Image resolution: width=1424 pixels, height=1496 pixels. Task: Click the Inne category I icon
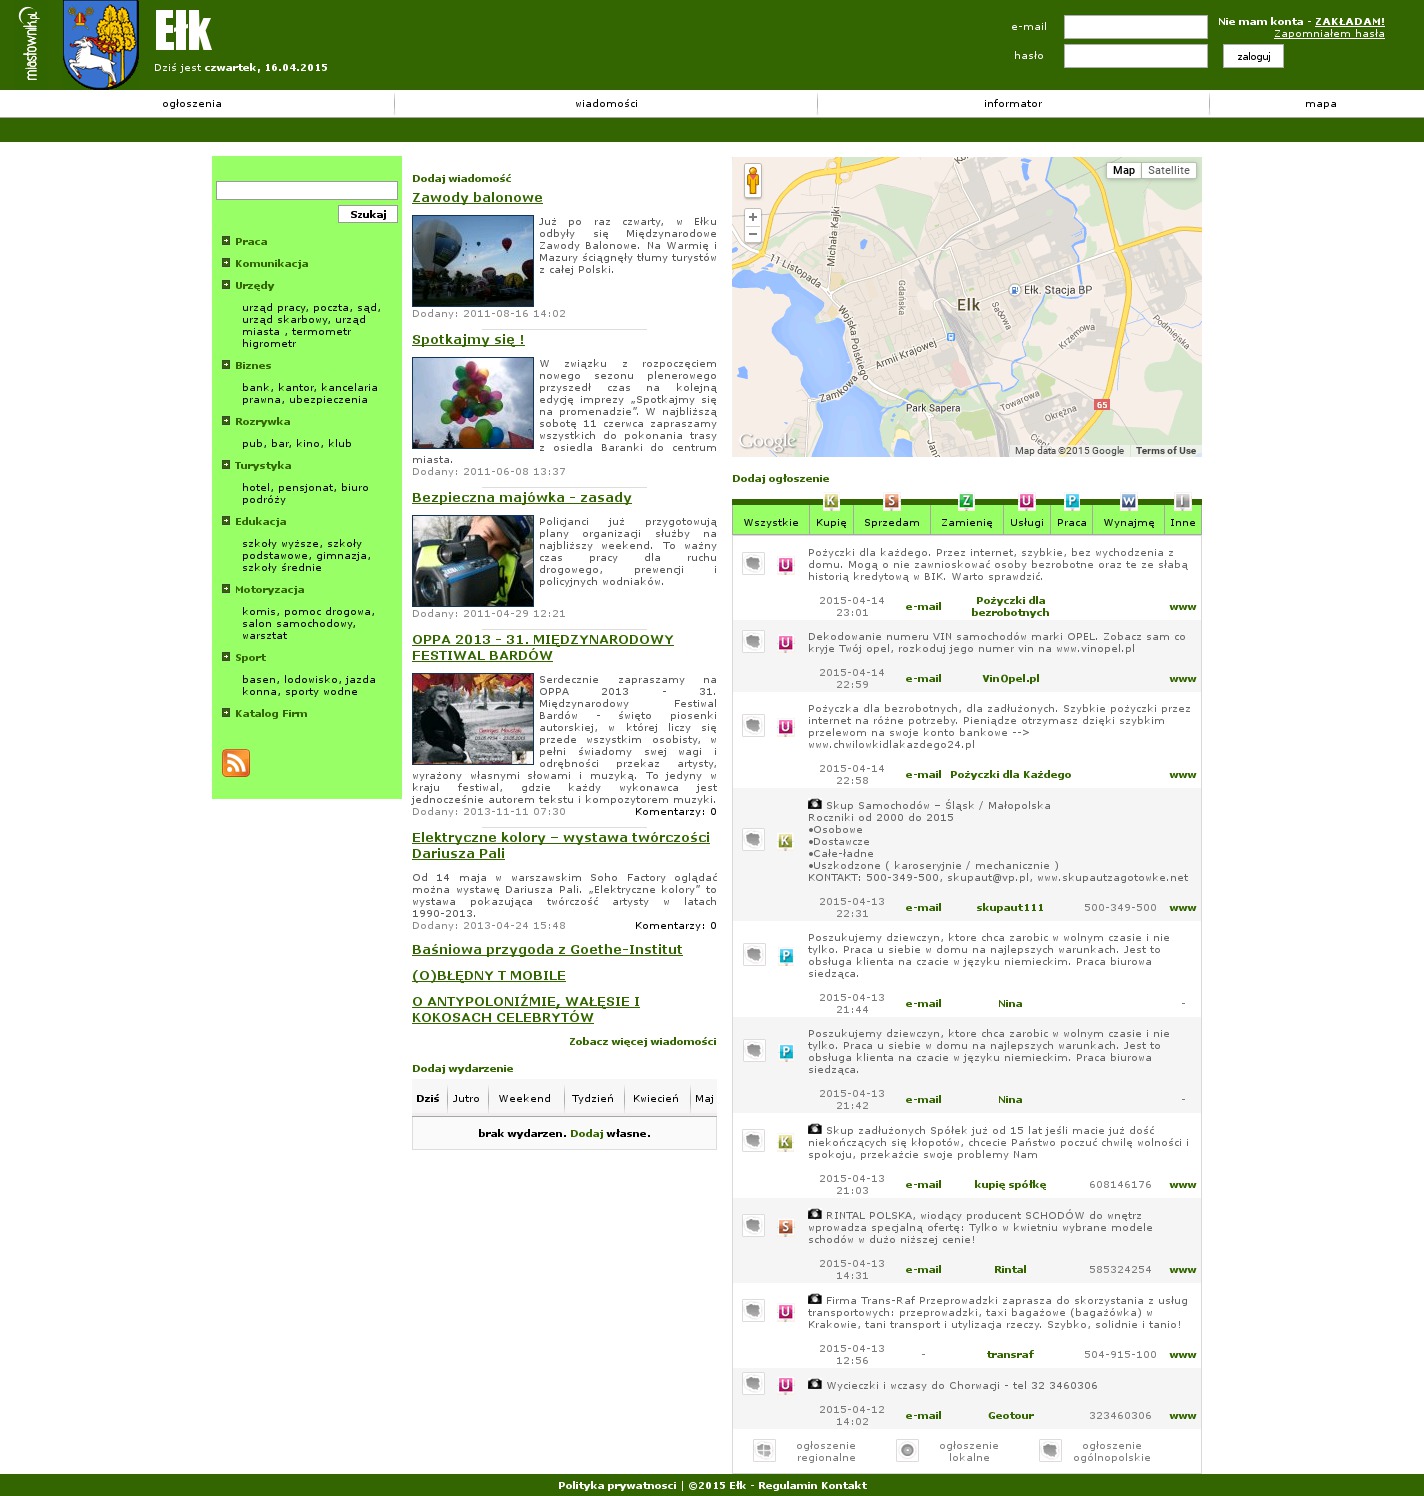coord(1182,501)
